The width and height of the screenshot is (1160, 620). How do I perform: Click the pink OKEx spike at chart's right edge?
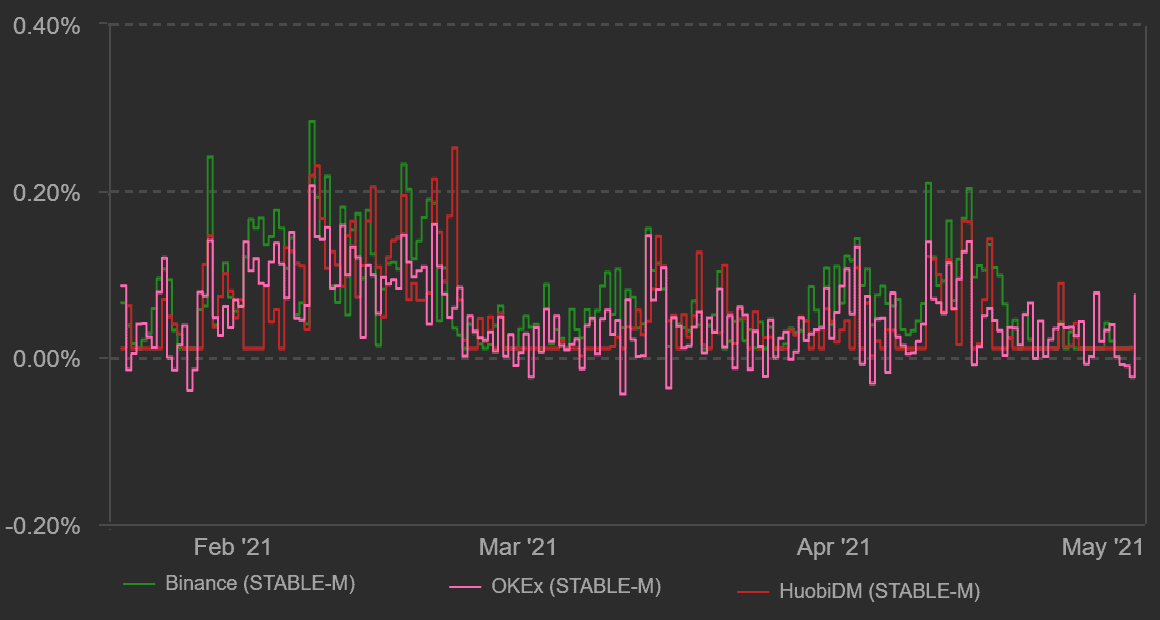coord(1135,295)
